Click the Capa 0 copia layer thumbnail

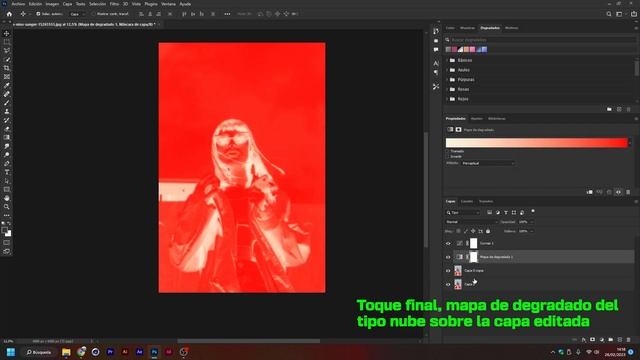click(458, 271)
